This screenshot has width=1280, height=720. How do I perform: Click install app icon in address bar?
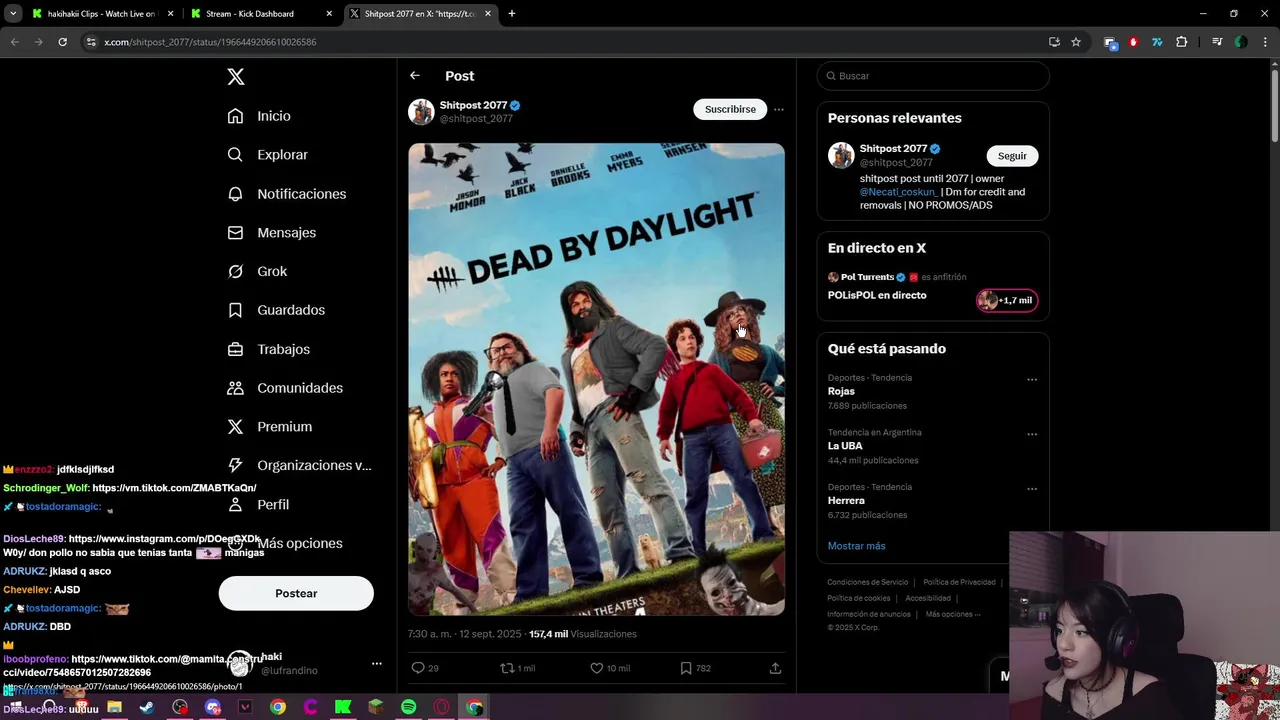1054,42
